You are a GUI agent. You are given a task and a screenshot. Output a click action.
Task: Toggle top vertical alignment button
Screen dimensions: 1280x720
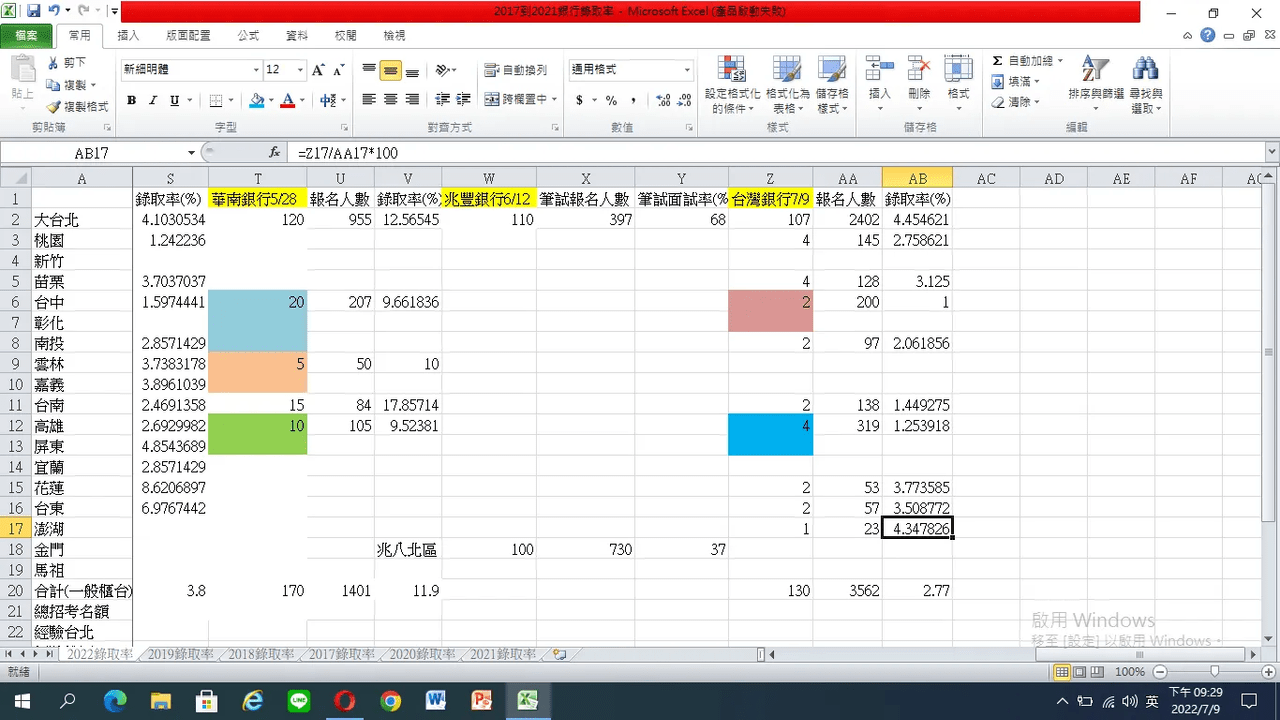pos(369,70)
